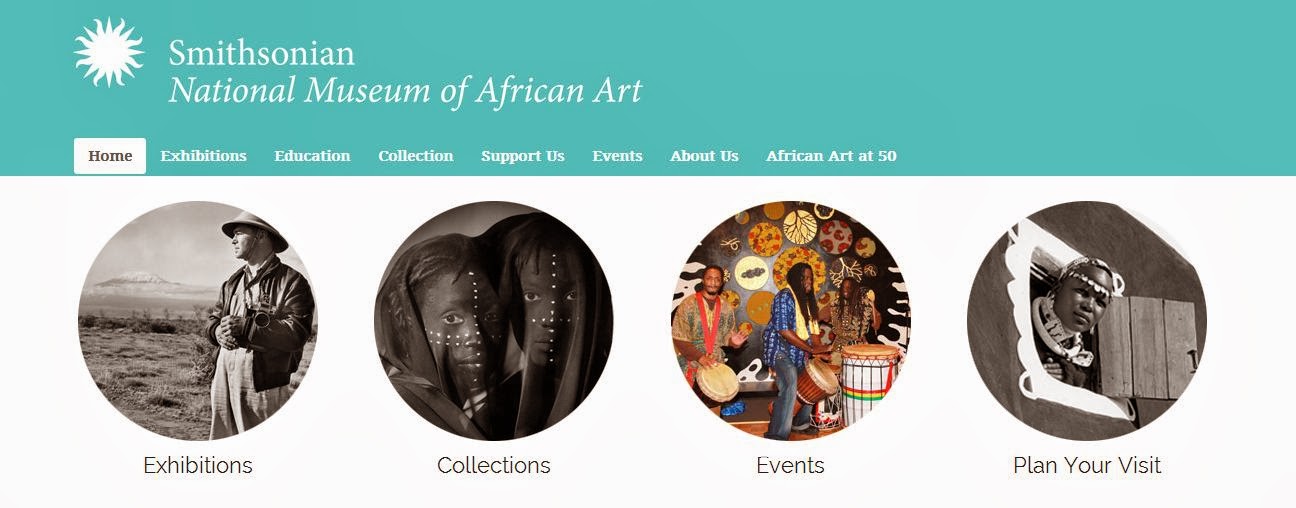Follow the Collections caption link

pos(494,465)
